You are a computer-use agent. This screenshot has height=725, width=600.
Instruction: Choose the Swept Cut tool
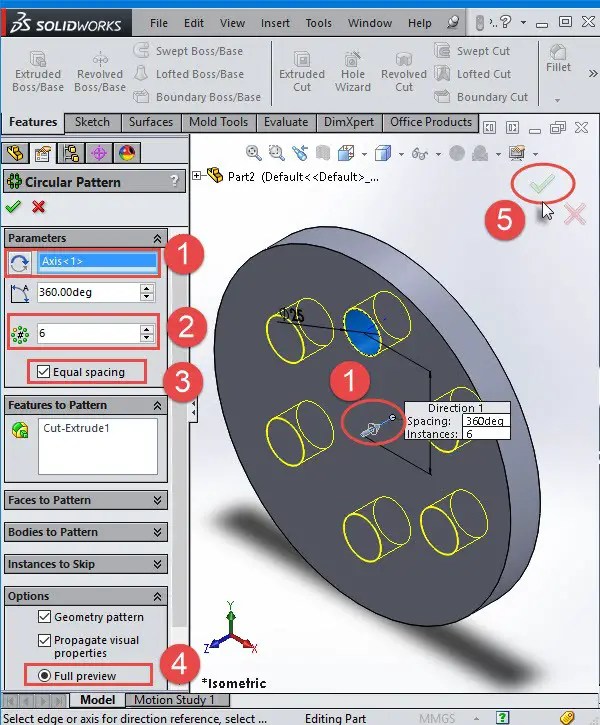click(x=472, y=51)
